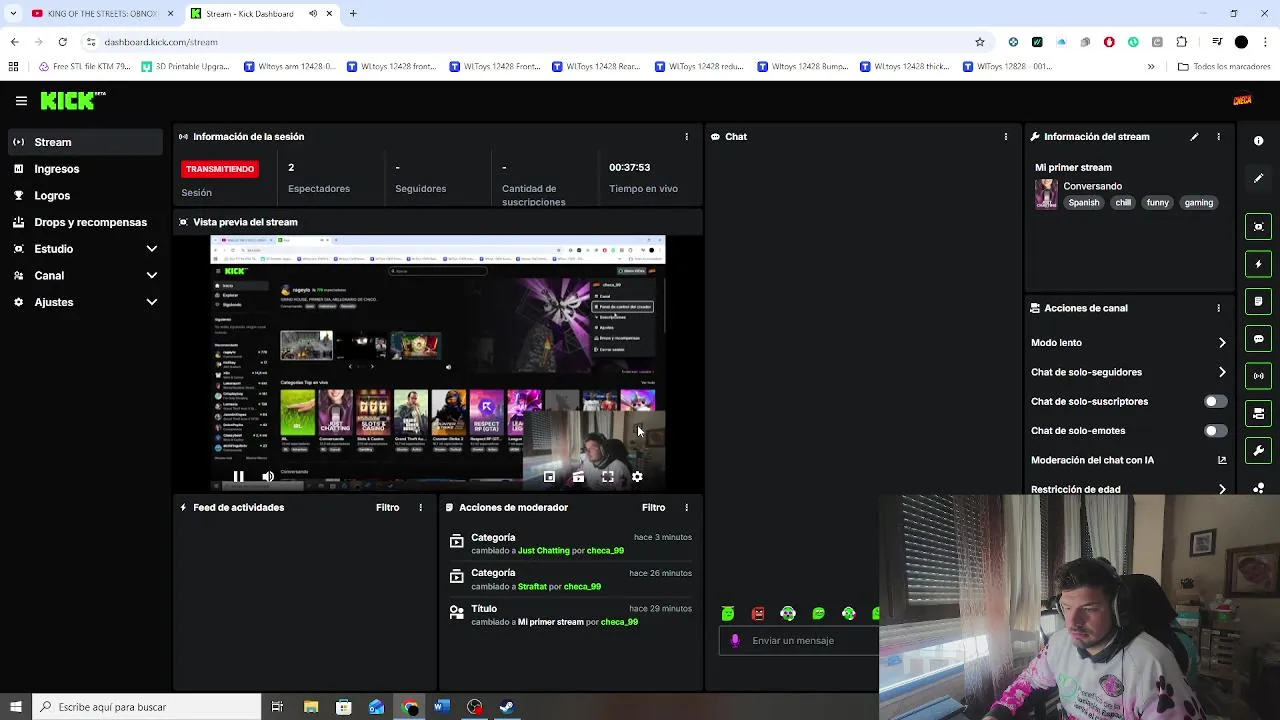Open Todos los marcadores bookmarks folder
This screenshot has width=1280, height=720.
(1225, 67)
